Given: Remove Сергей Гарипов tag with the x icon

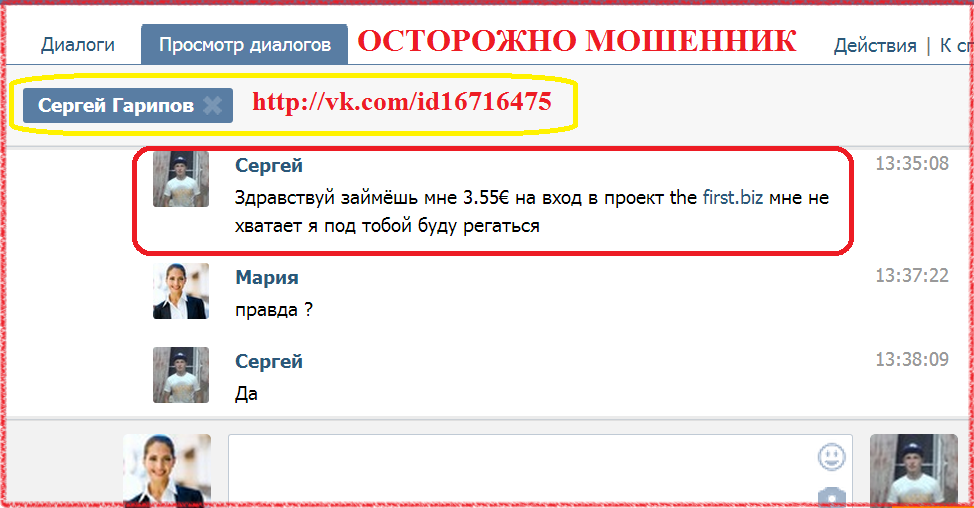Looking at the screenshot, I should 212,106.
